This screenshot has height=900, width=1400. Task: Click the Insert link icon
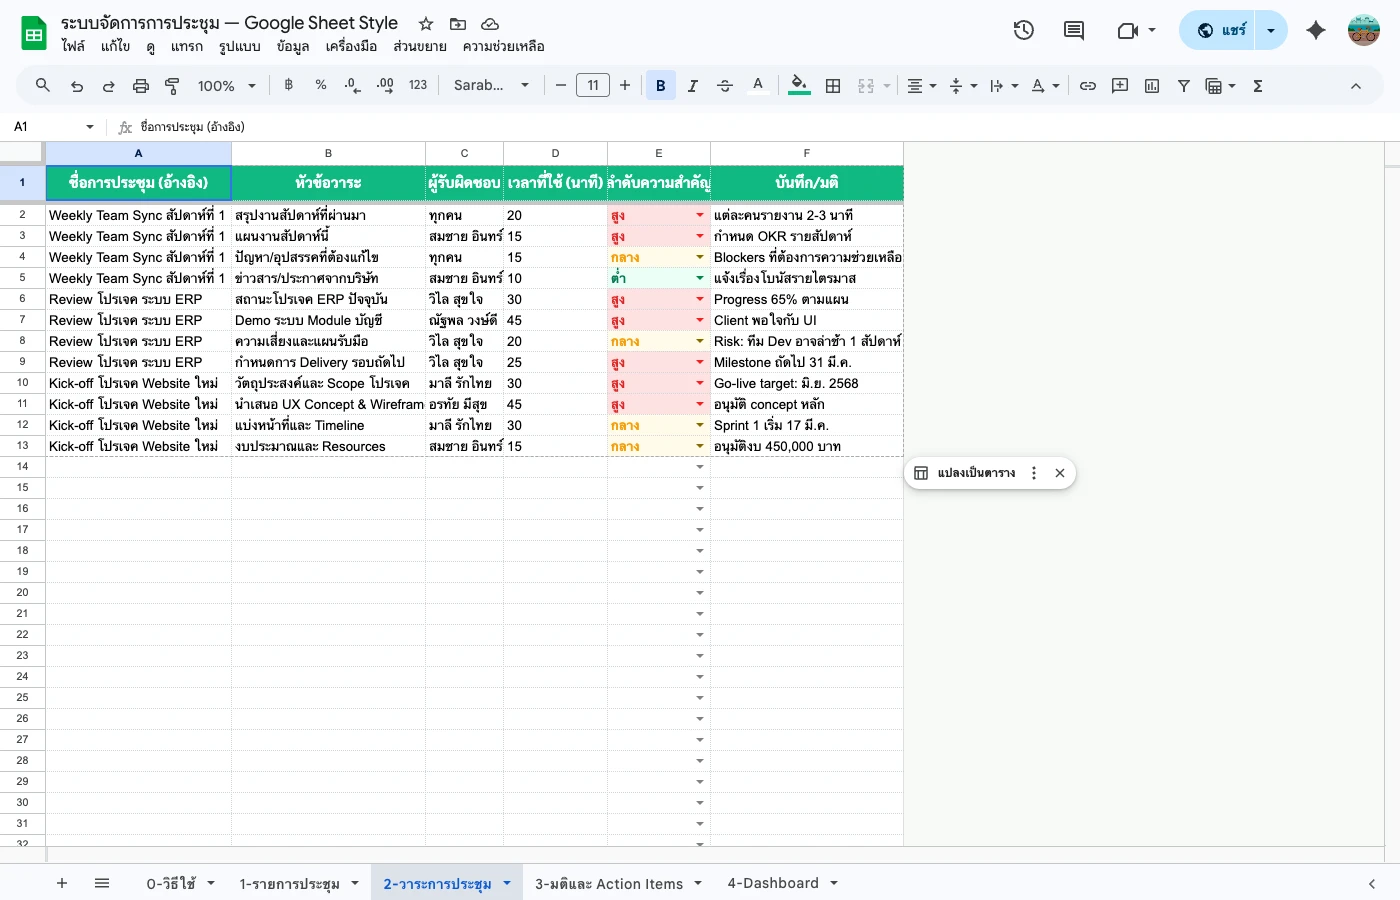click(x=1088, y=85)
